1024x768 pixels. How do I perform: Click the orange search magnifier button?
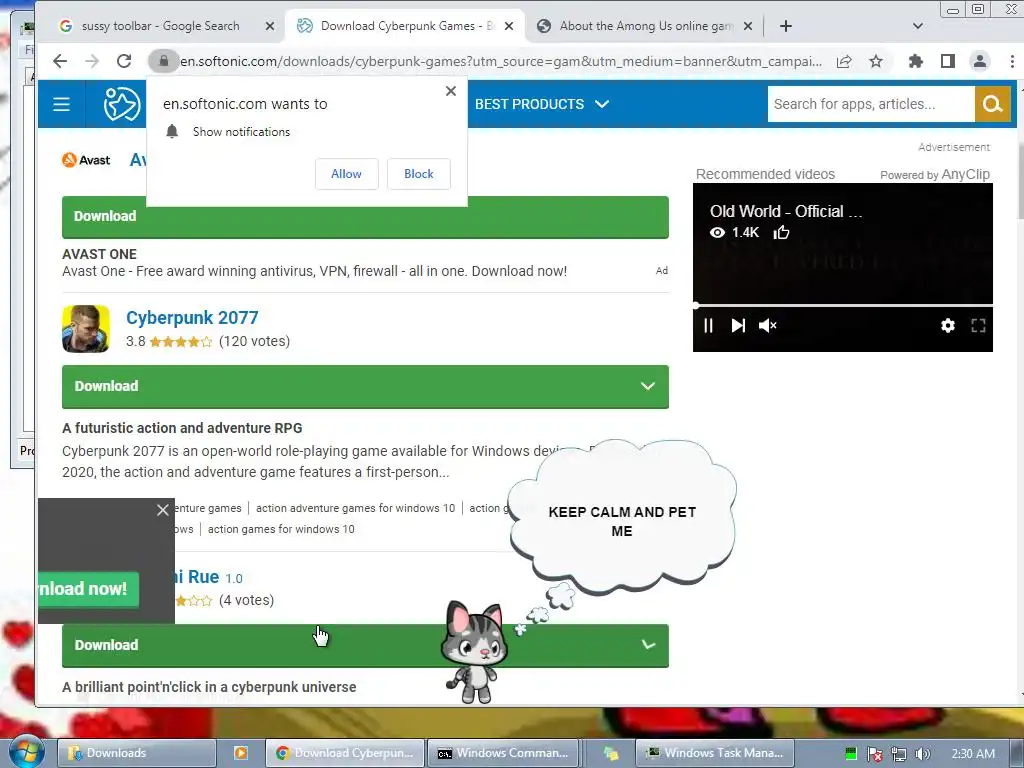[x=993, y=104]
